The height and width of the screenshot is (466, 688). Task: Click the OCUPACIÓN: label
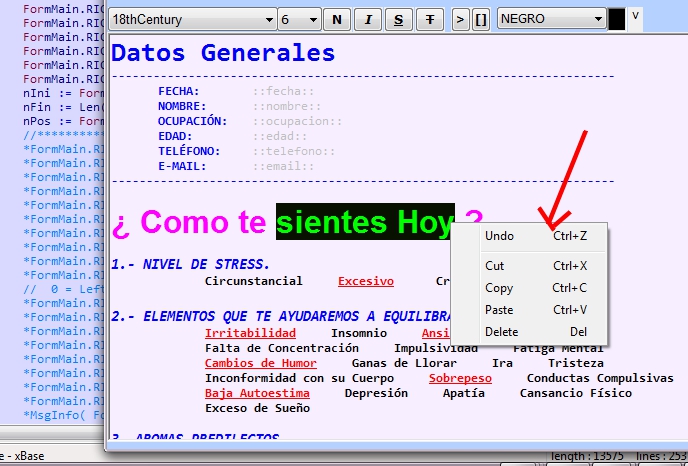[193, 121]
